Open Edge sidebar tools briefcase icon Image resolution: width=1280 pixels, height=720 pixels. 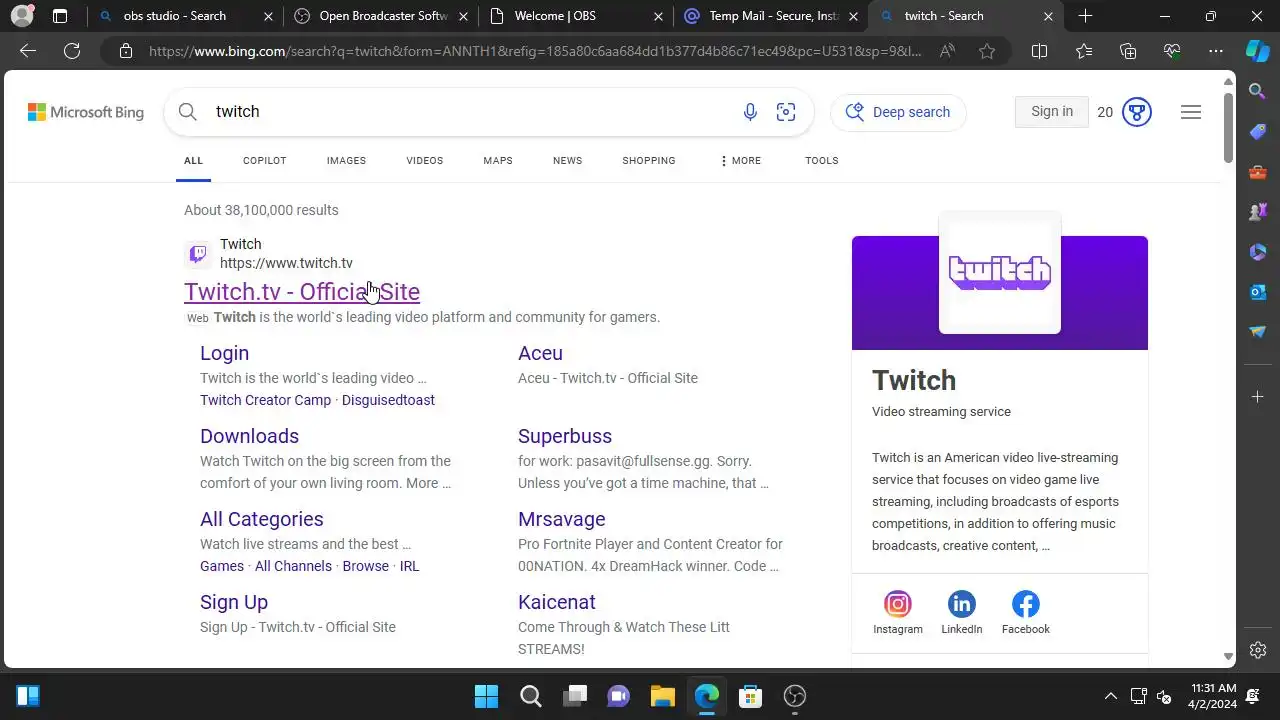[x=1258, y=172]
